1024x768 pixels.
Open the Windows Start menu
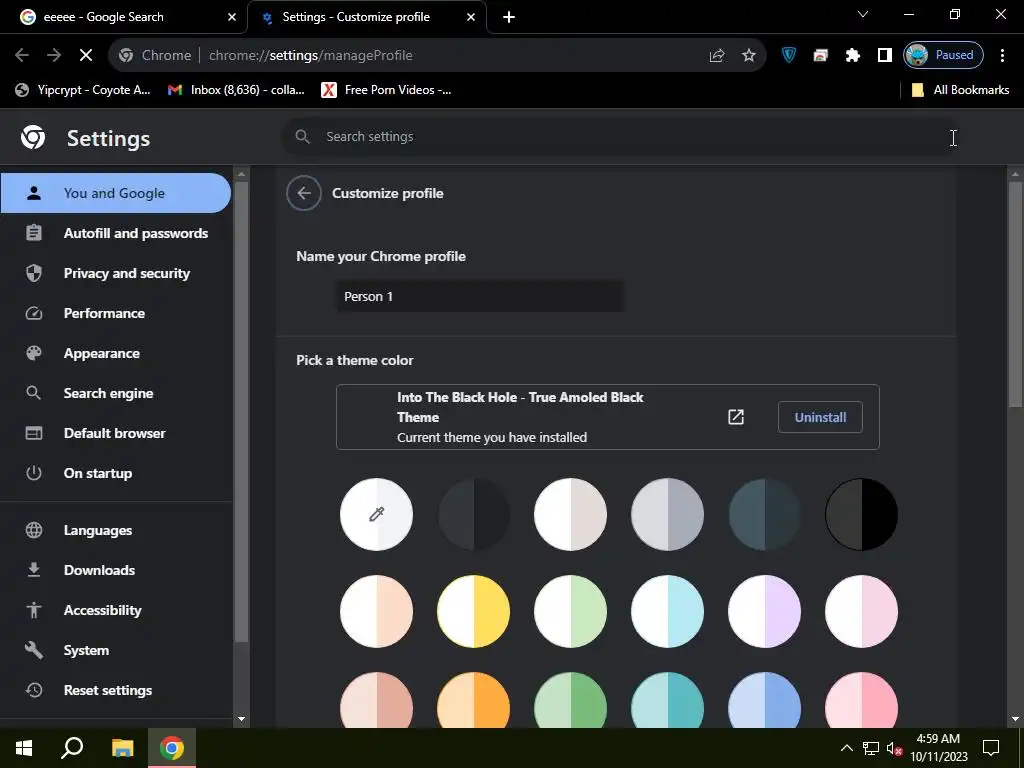point(24,748)
